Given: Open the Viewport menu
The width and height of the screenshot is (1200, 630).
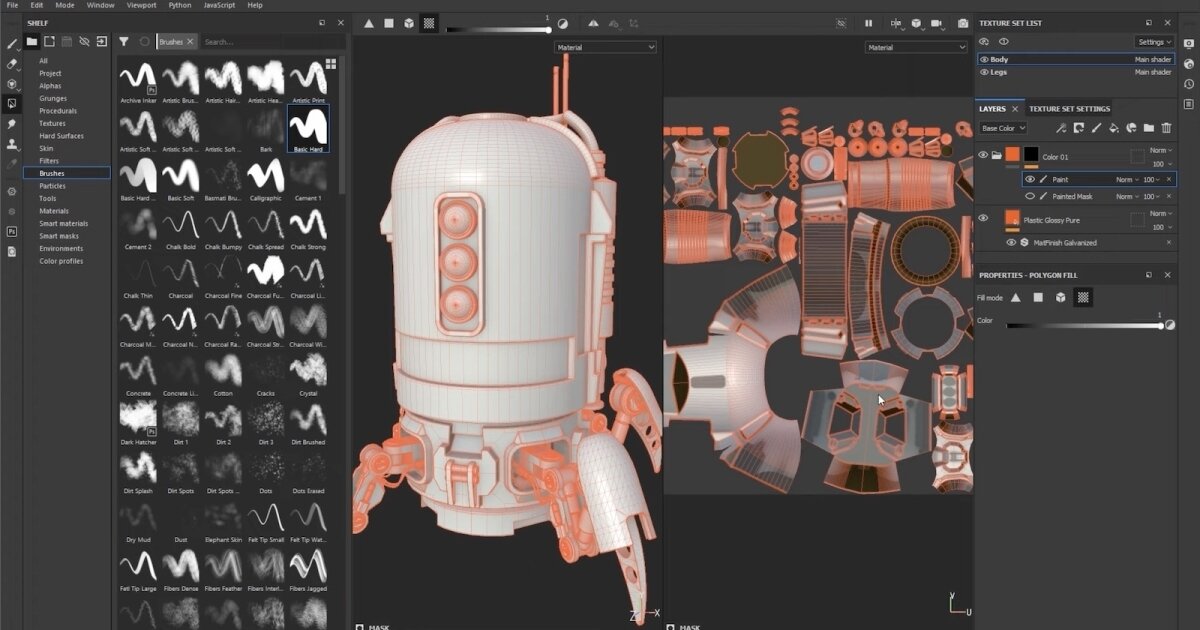Looking at the screenshot, I should (x=141, y=5).
